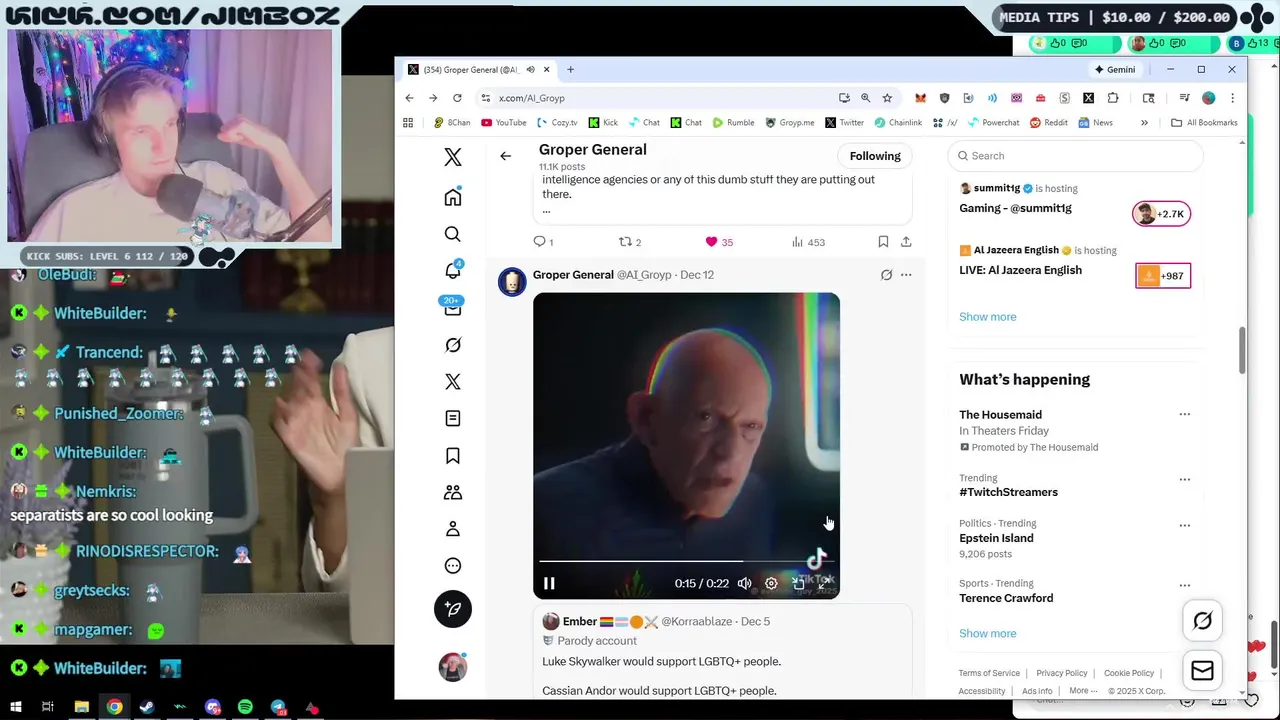
Task: Open the Notifications bell in sidebar
Action: pos(453,271)
